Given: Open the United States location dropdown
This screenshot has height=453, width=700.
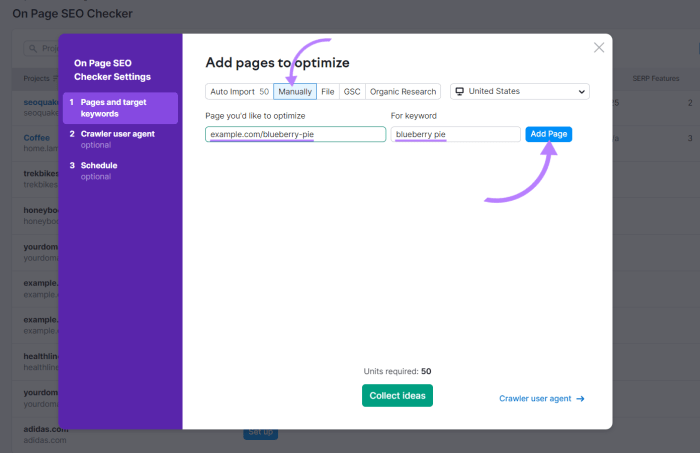Looking at the screenshot, I should tap(520, 91).
